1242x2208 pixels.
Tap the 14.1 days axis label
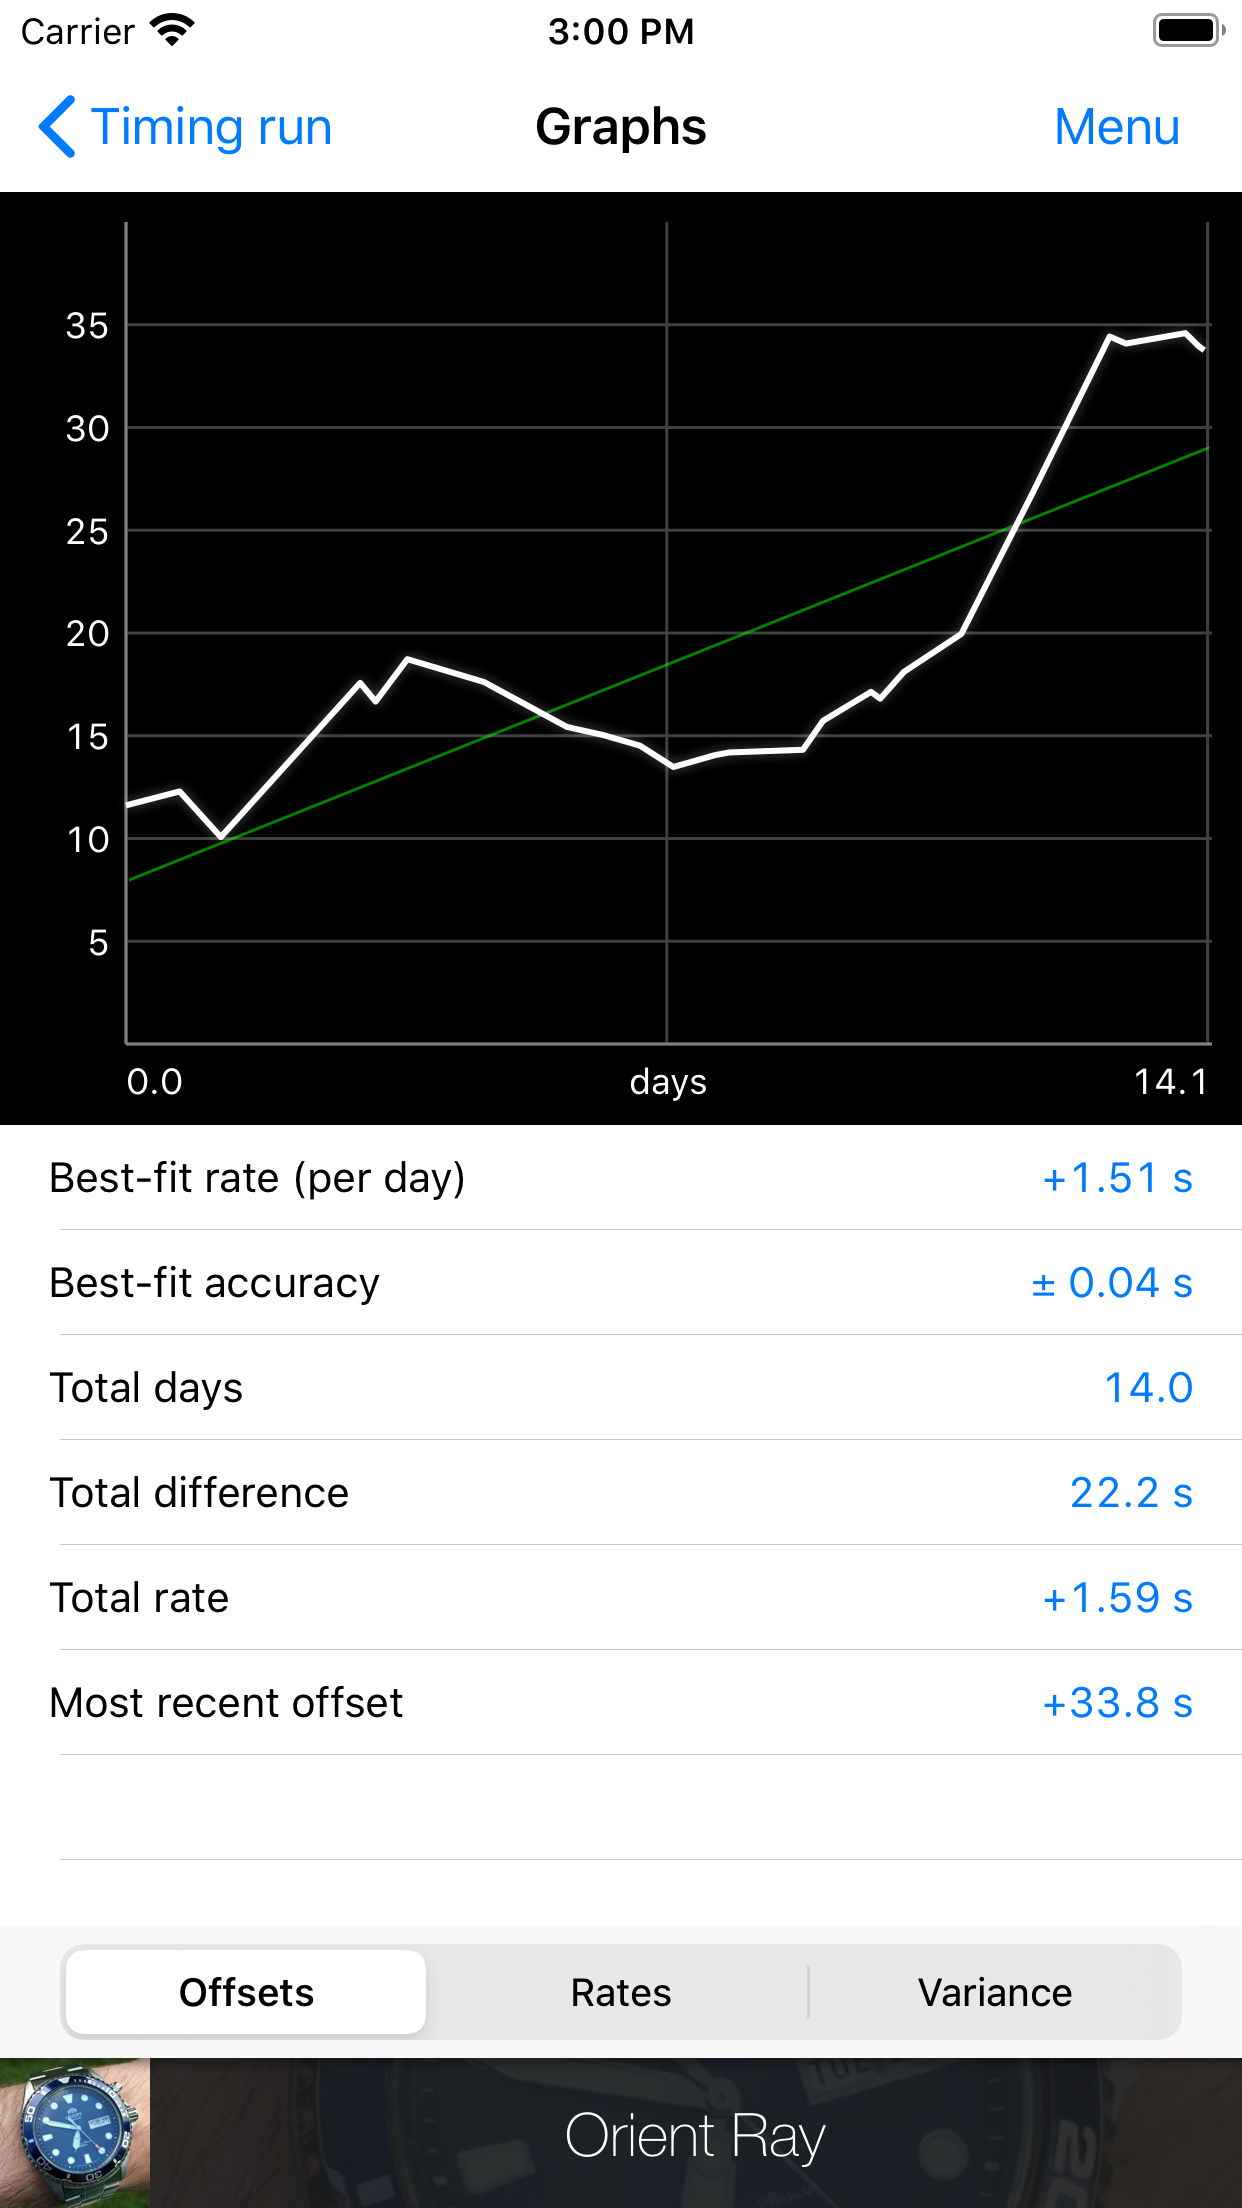1171,1081
